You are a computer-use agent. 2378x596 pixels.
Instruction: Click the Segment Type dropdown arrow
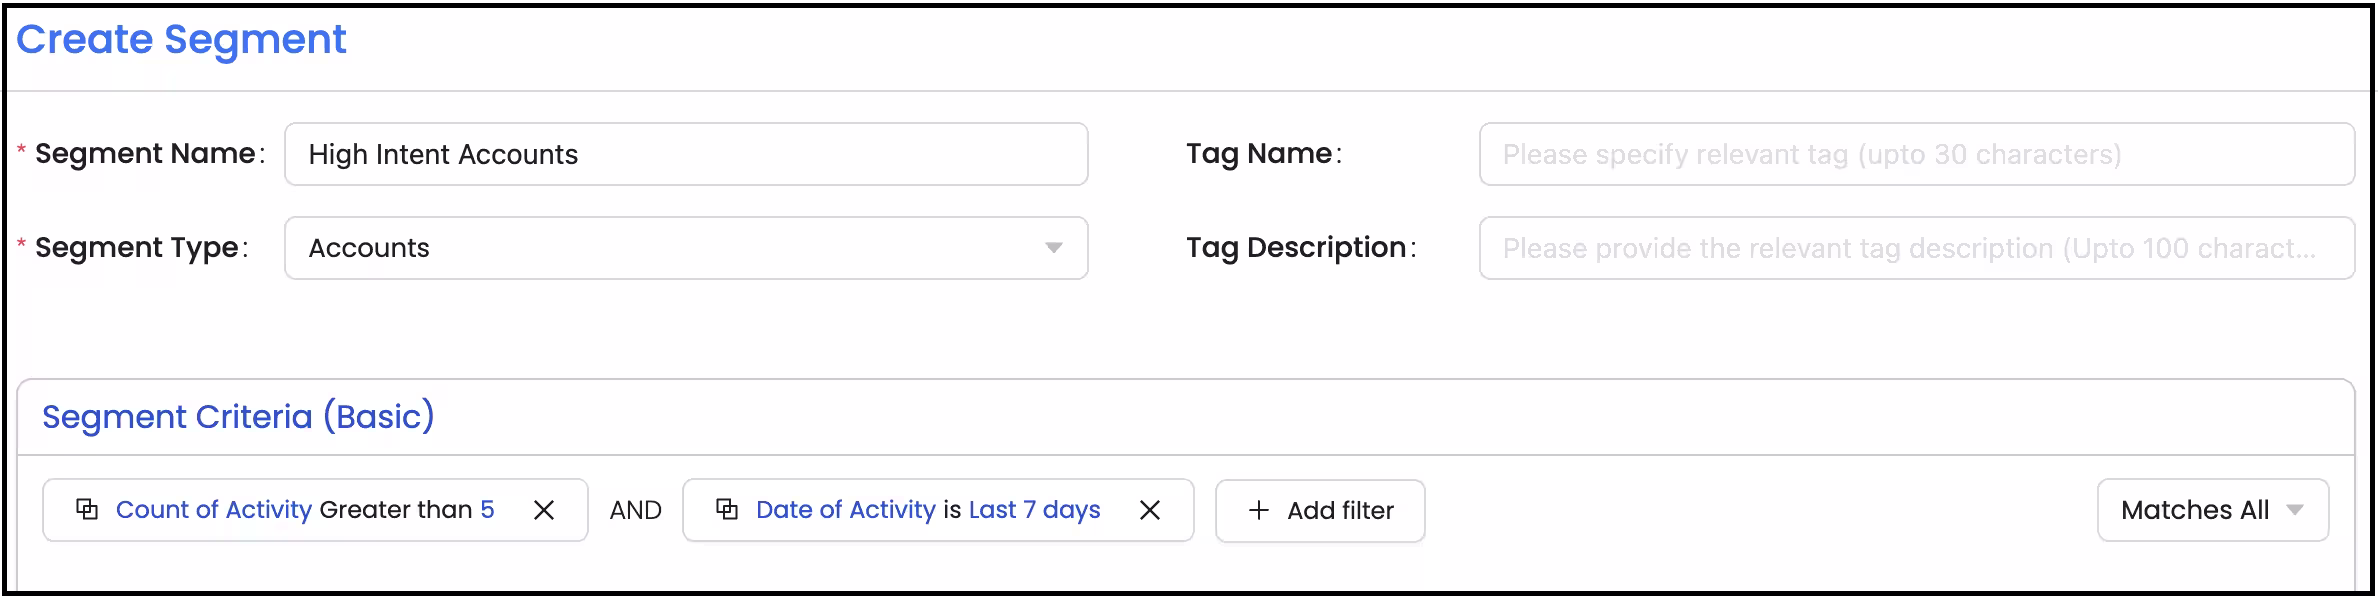pos(1053,248)
